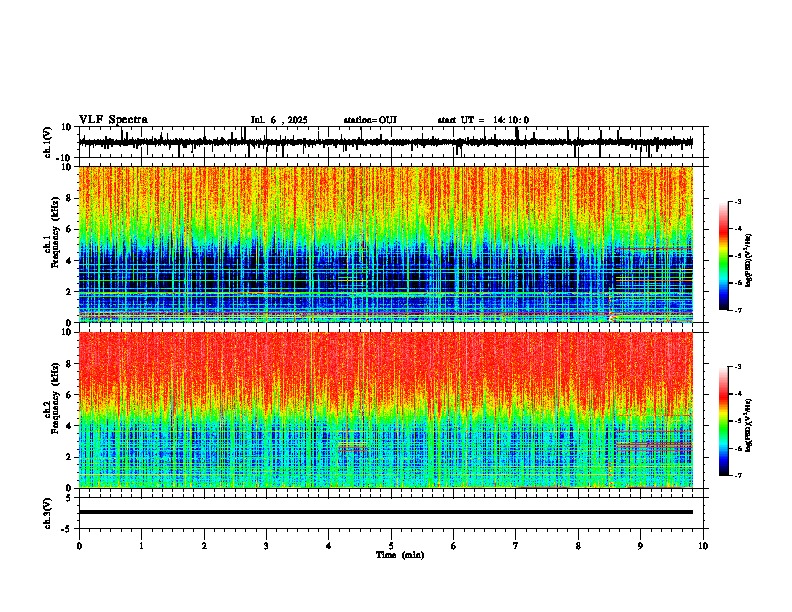This screenshot has width=792, height=612.
Task: Click the "2" kHz tick on ch.1 frequency axis
Action: point(70,292)
